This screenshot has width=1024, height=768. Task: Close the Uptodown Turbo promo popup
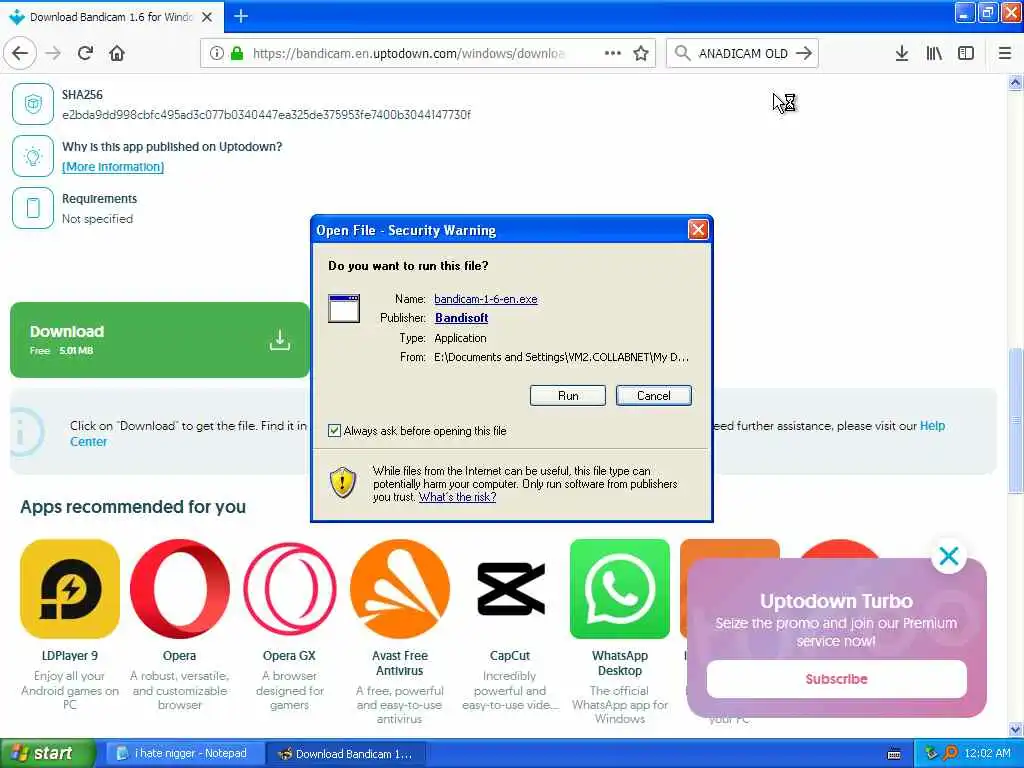[x=949, y=556]
